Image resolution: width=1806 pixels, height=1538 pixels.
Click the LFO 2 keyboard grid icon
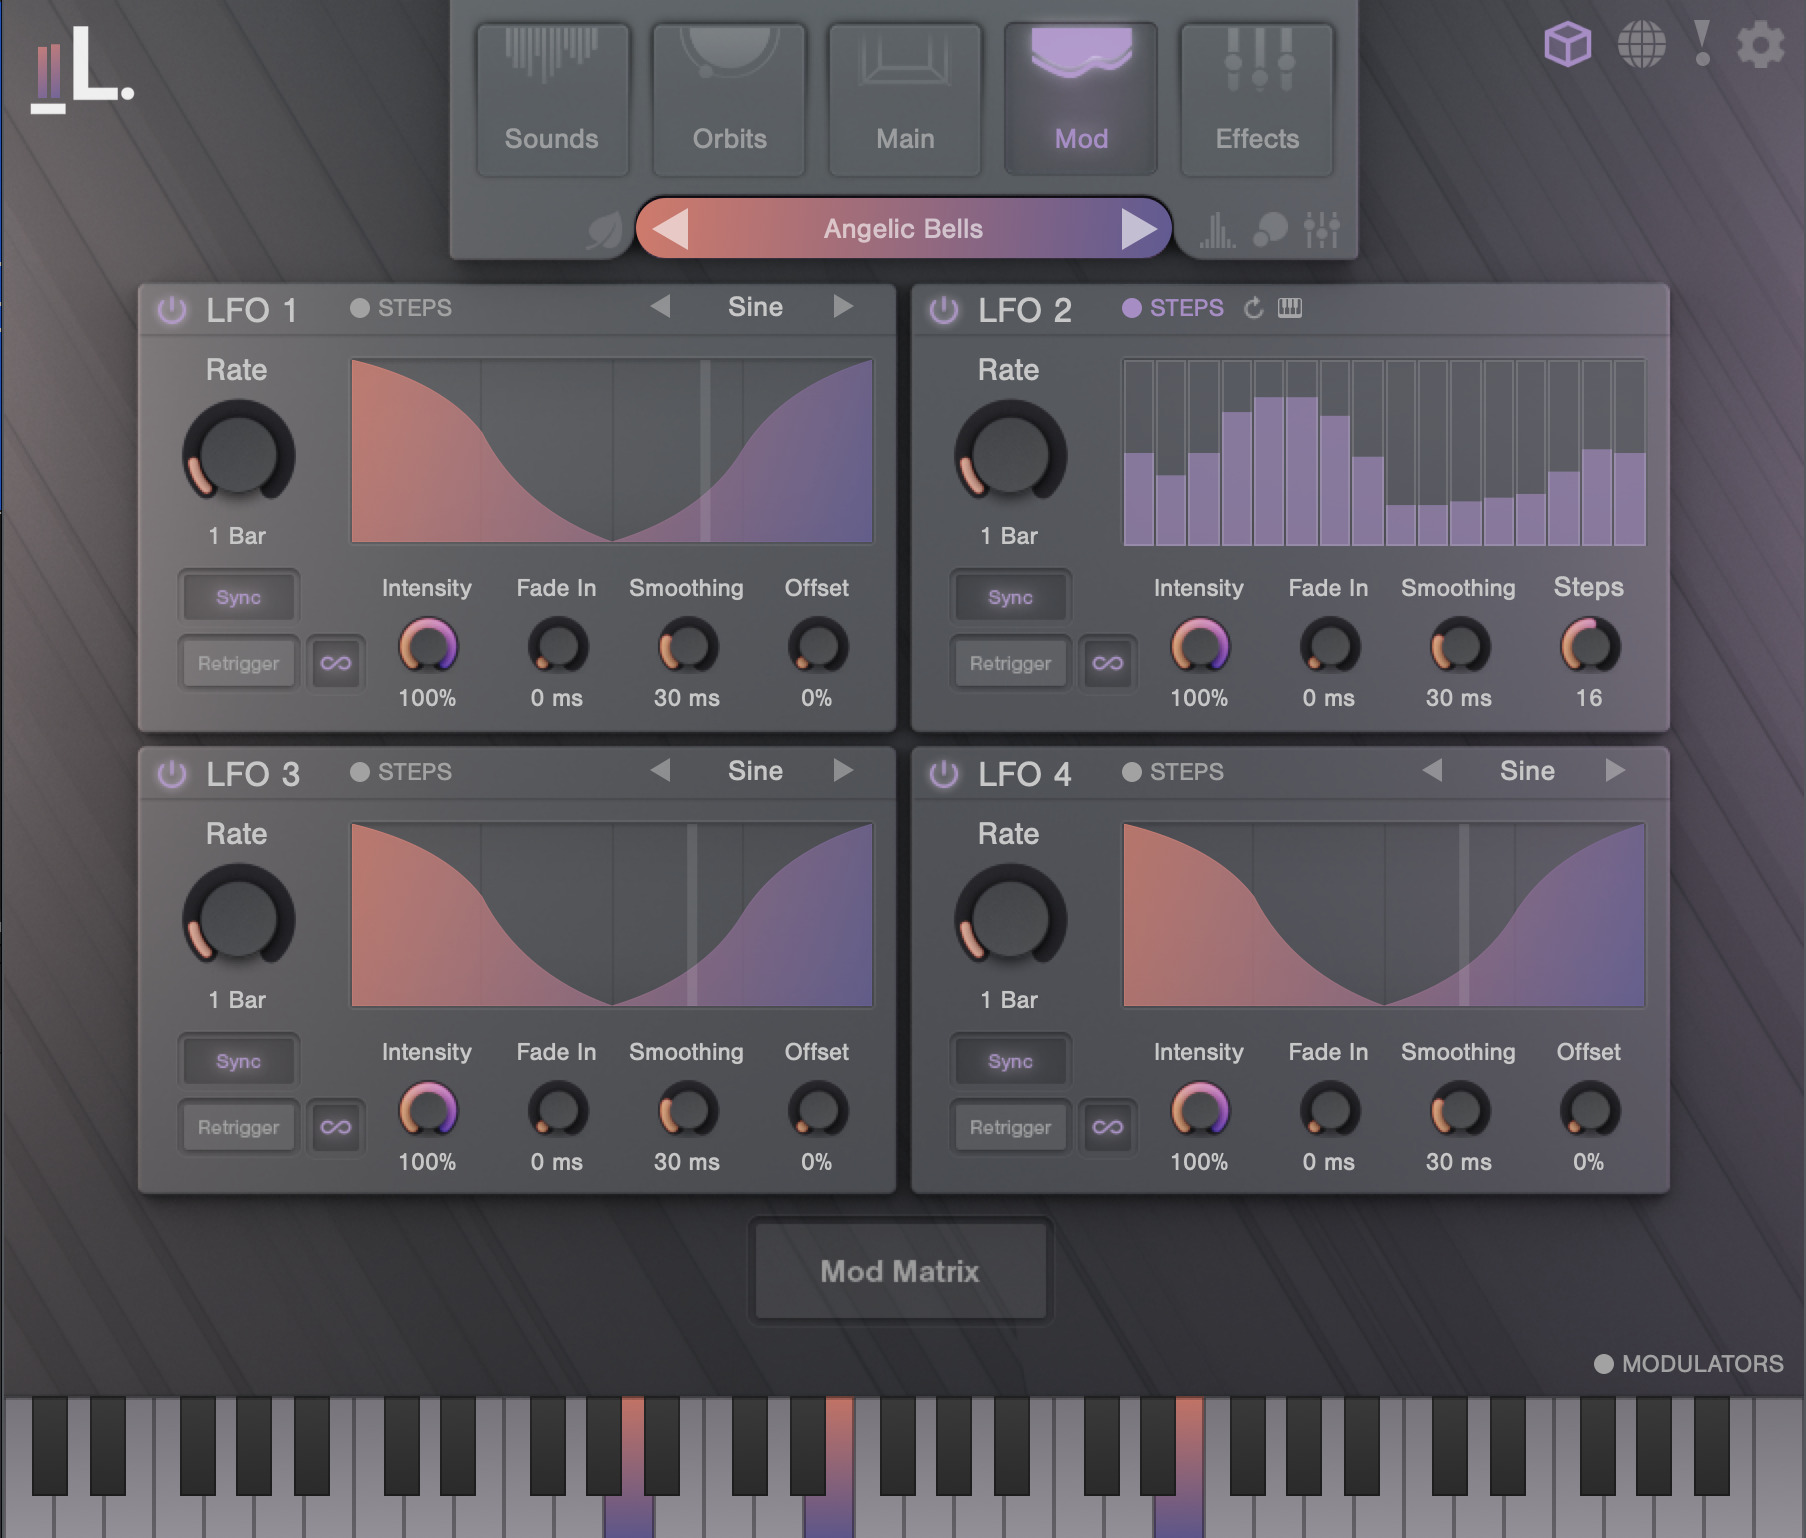tap(1290, 308)
